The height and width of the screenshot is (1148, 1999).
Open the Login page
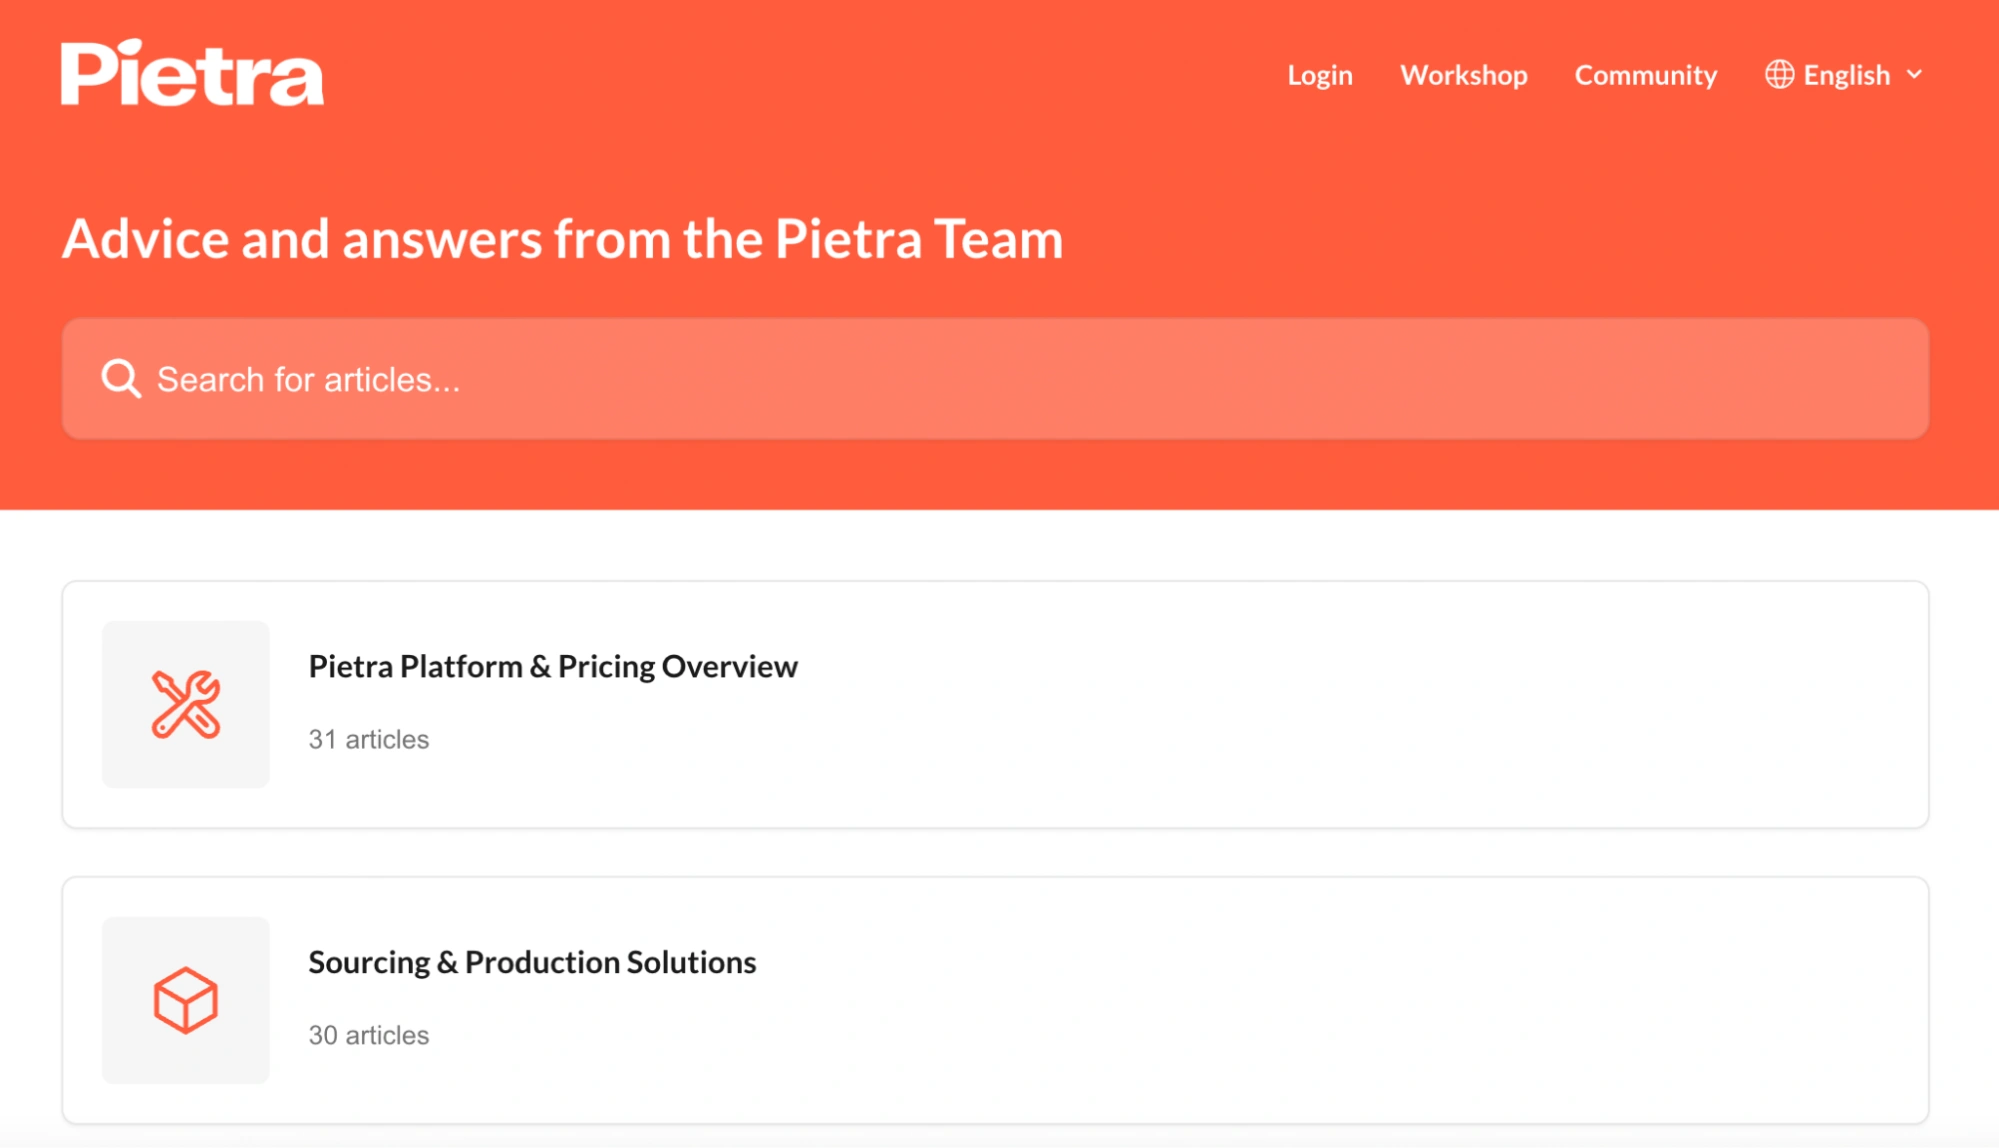(1320, 75)
